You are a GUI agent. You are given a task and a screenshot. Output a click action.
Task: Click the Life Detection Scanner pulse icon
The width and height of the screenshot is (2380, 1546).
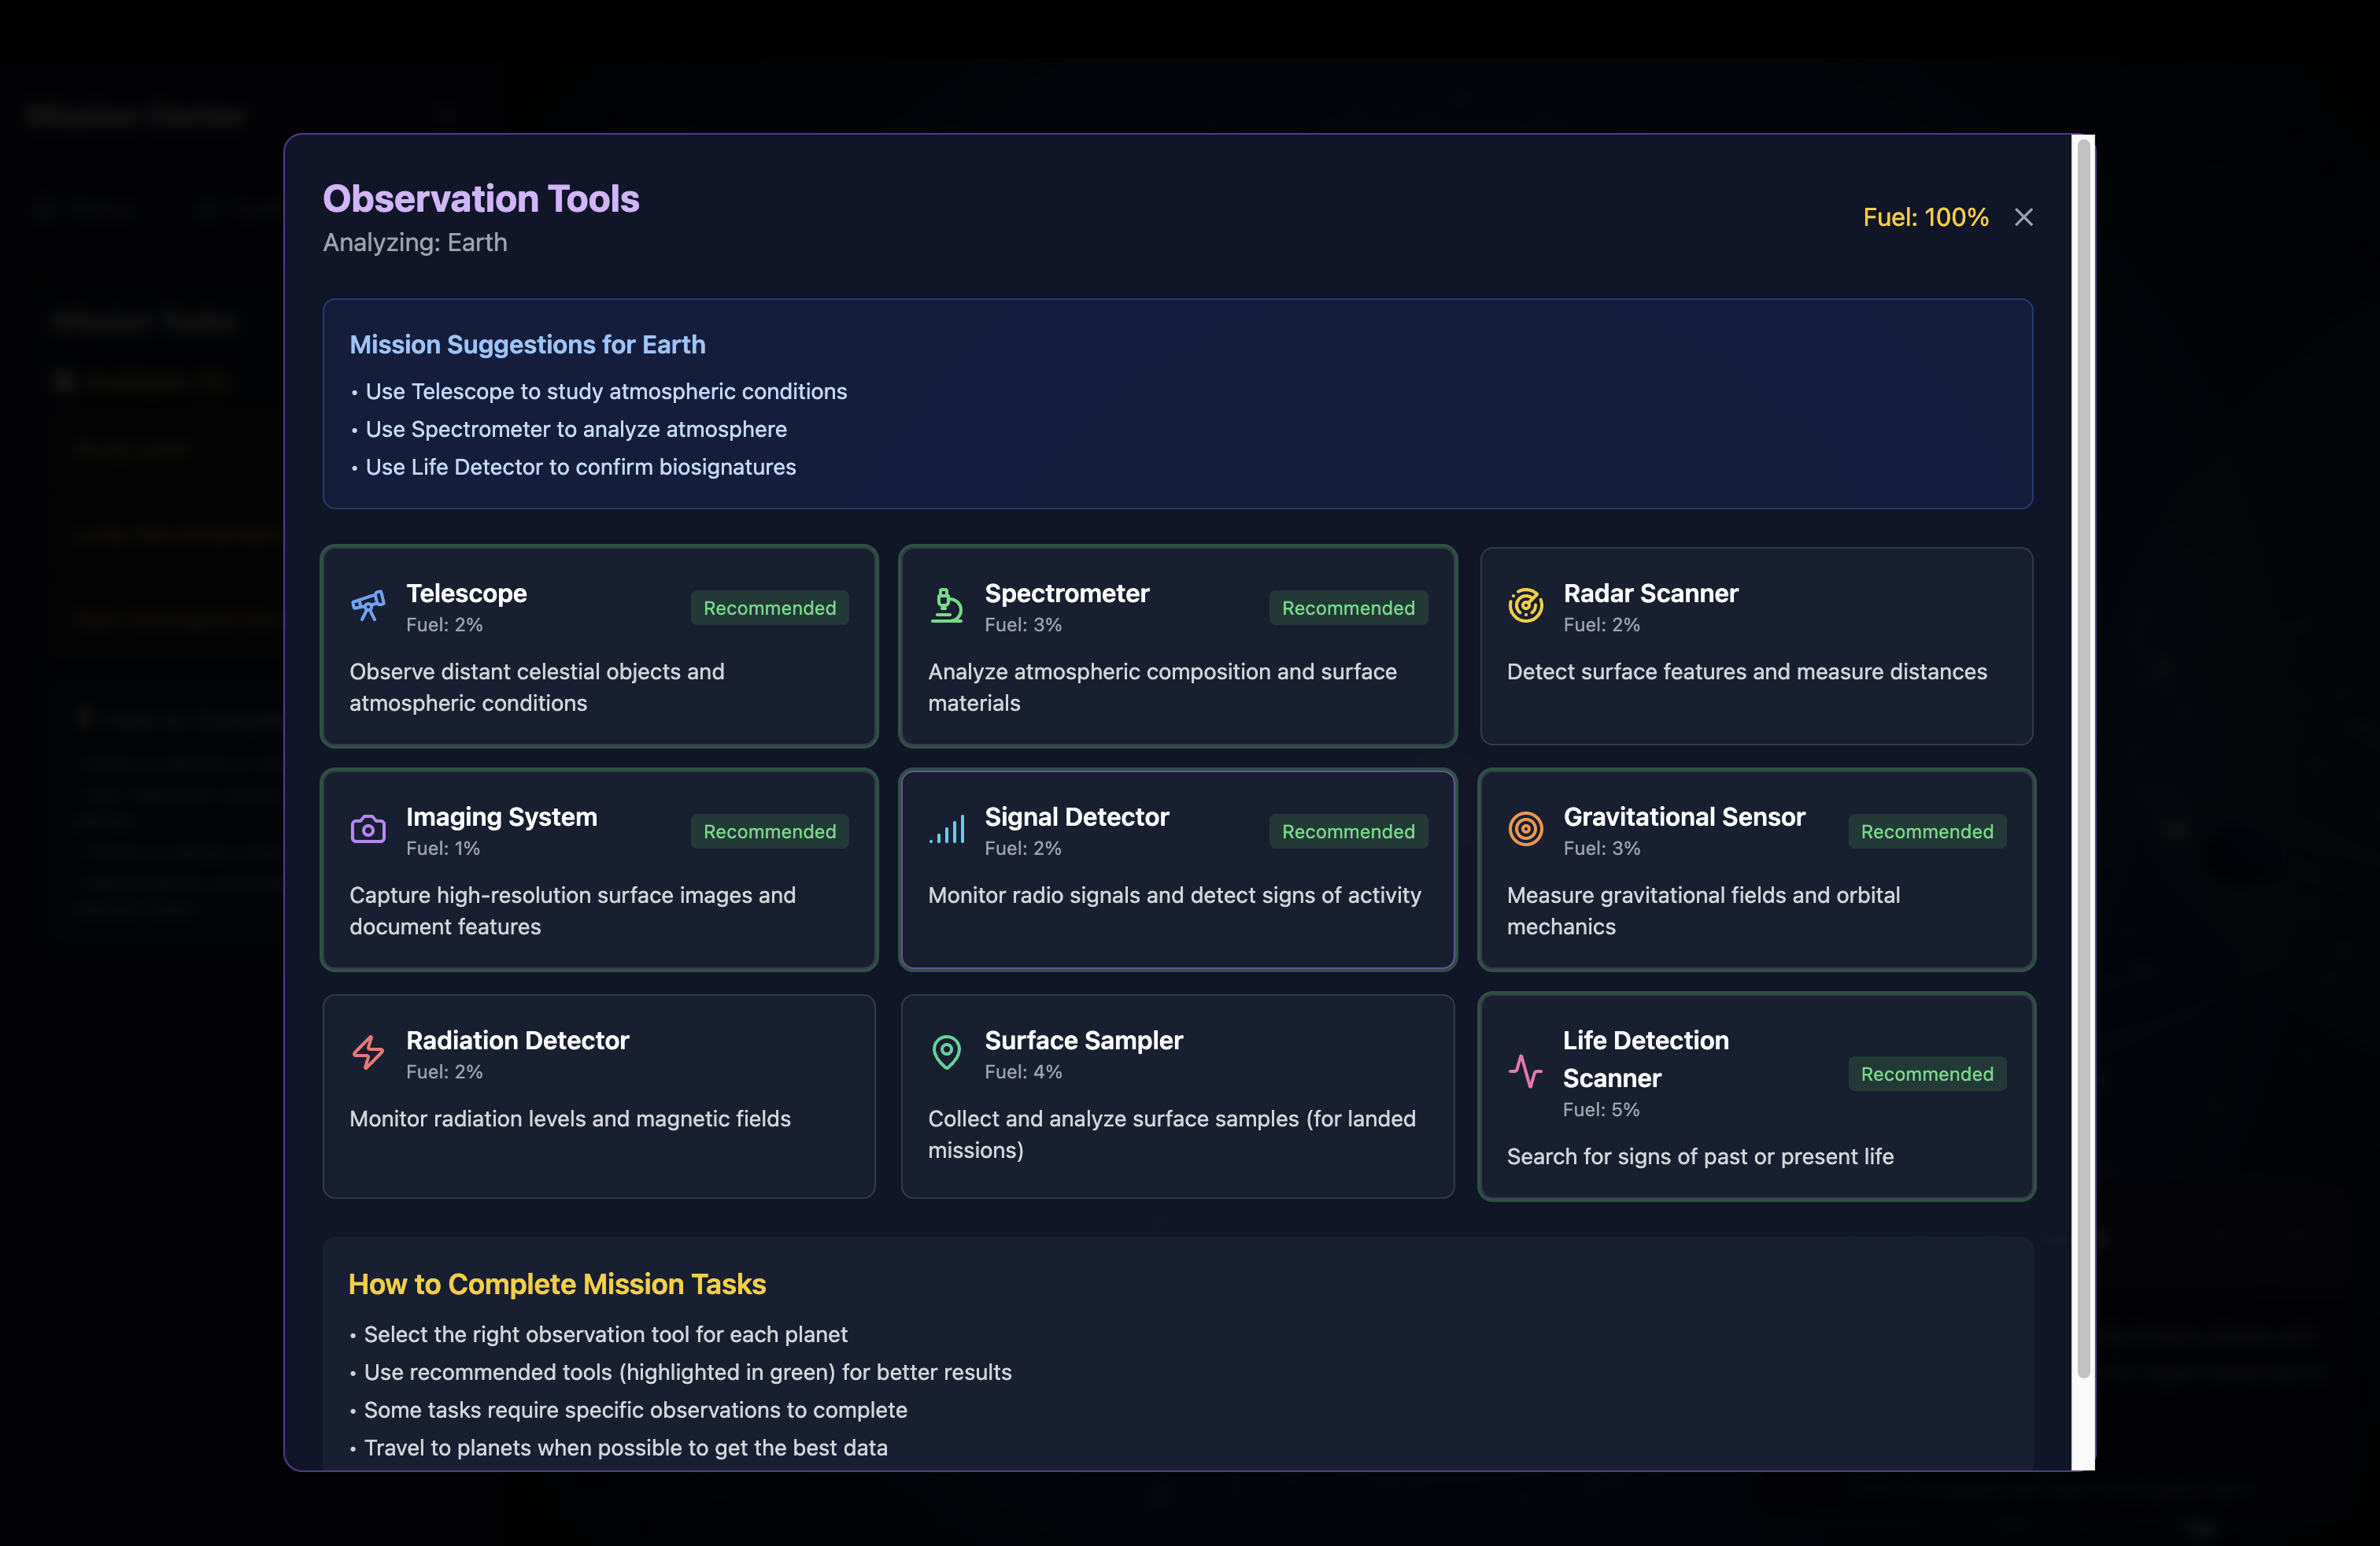point(1525,1072)
